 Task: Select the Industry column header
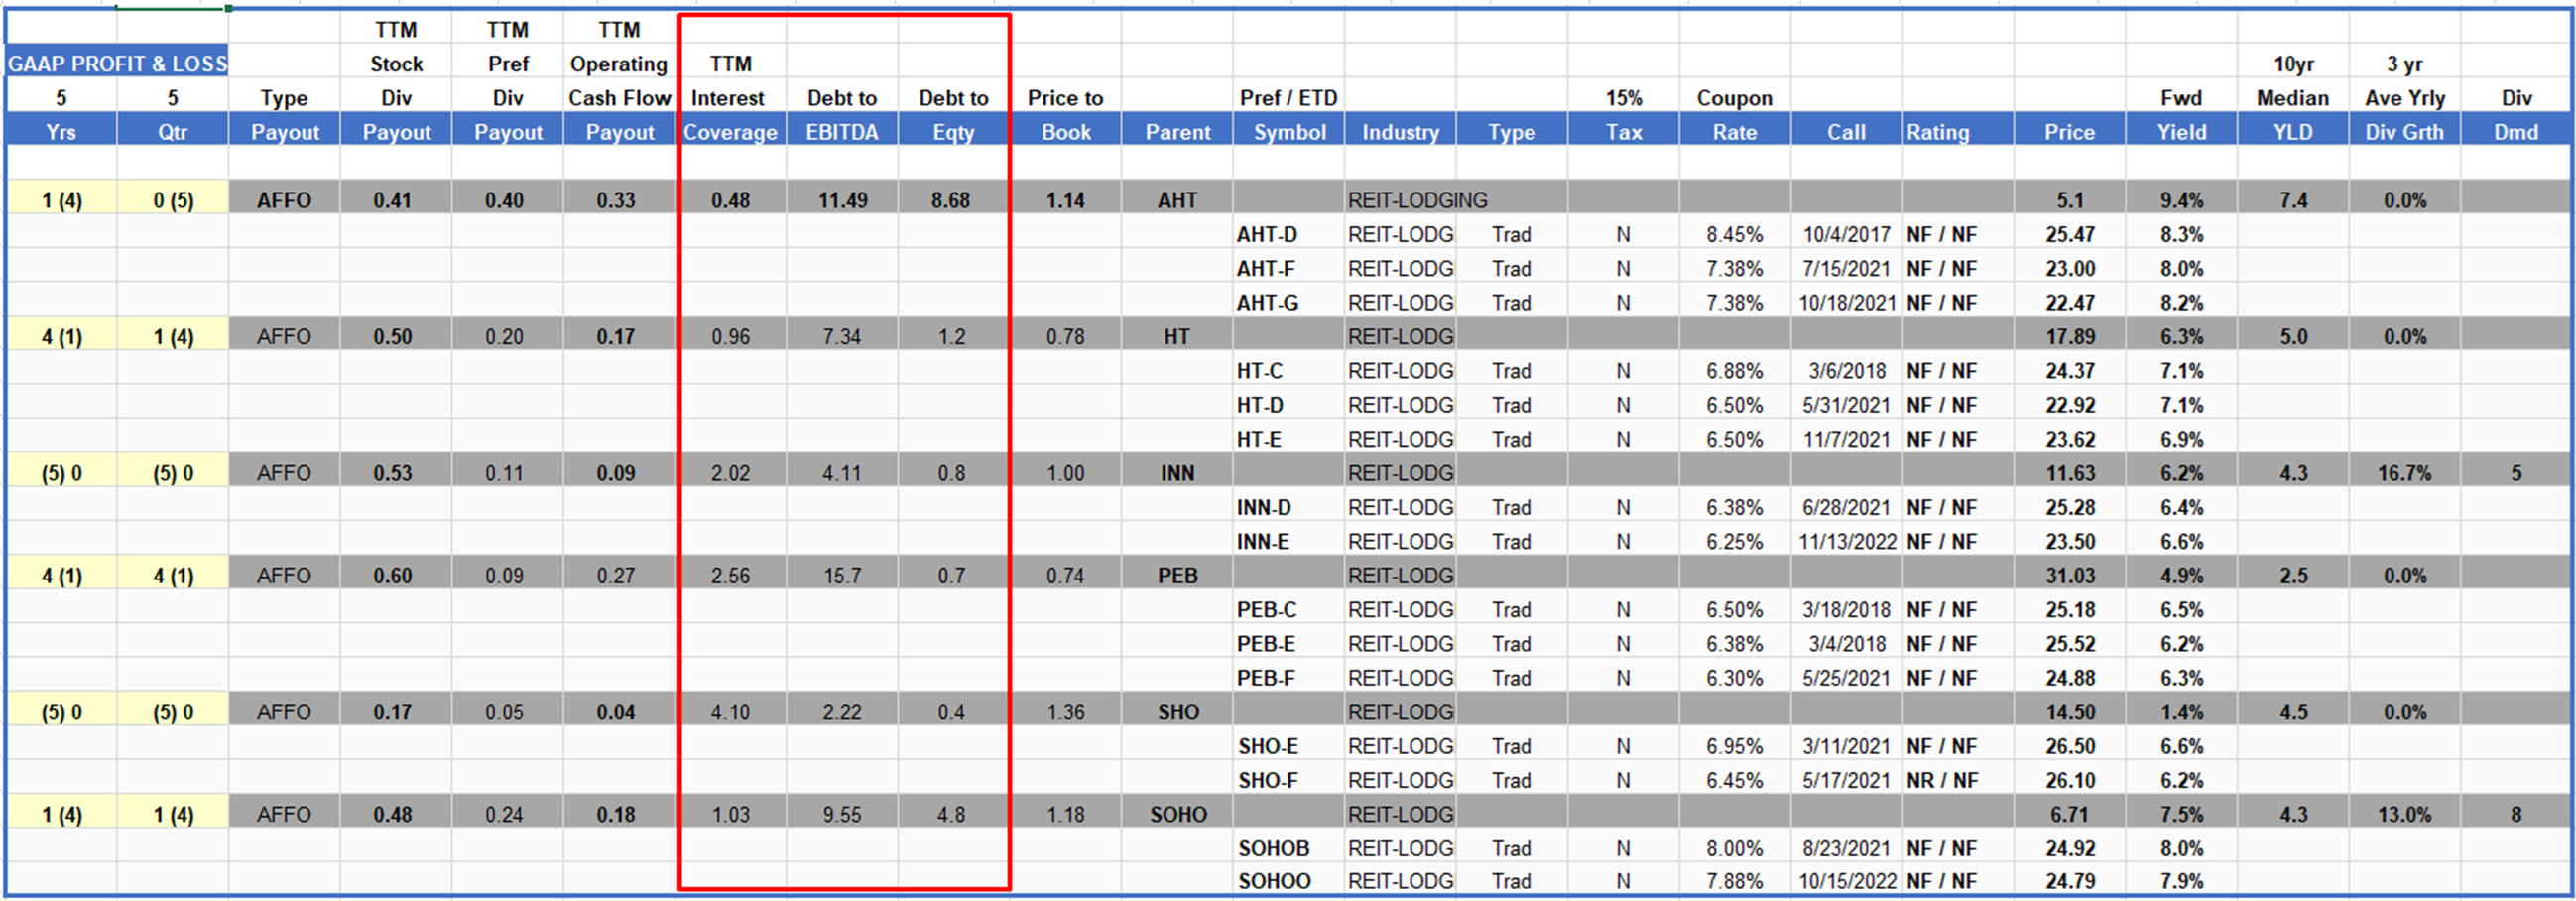1400,132
